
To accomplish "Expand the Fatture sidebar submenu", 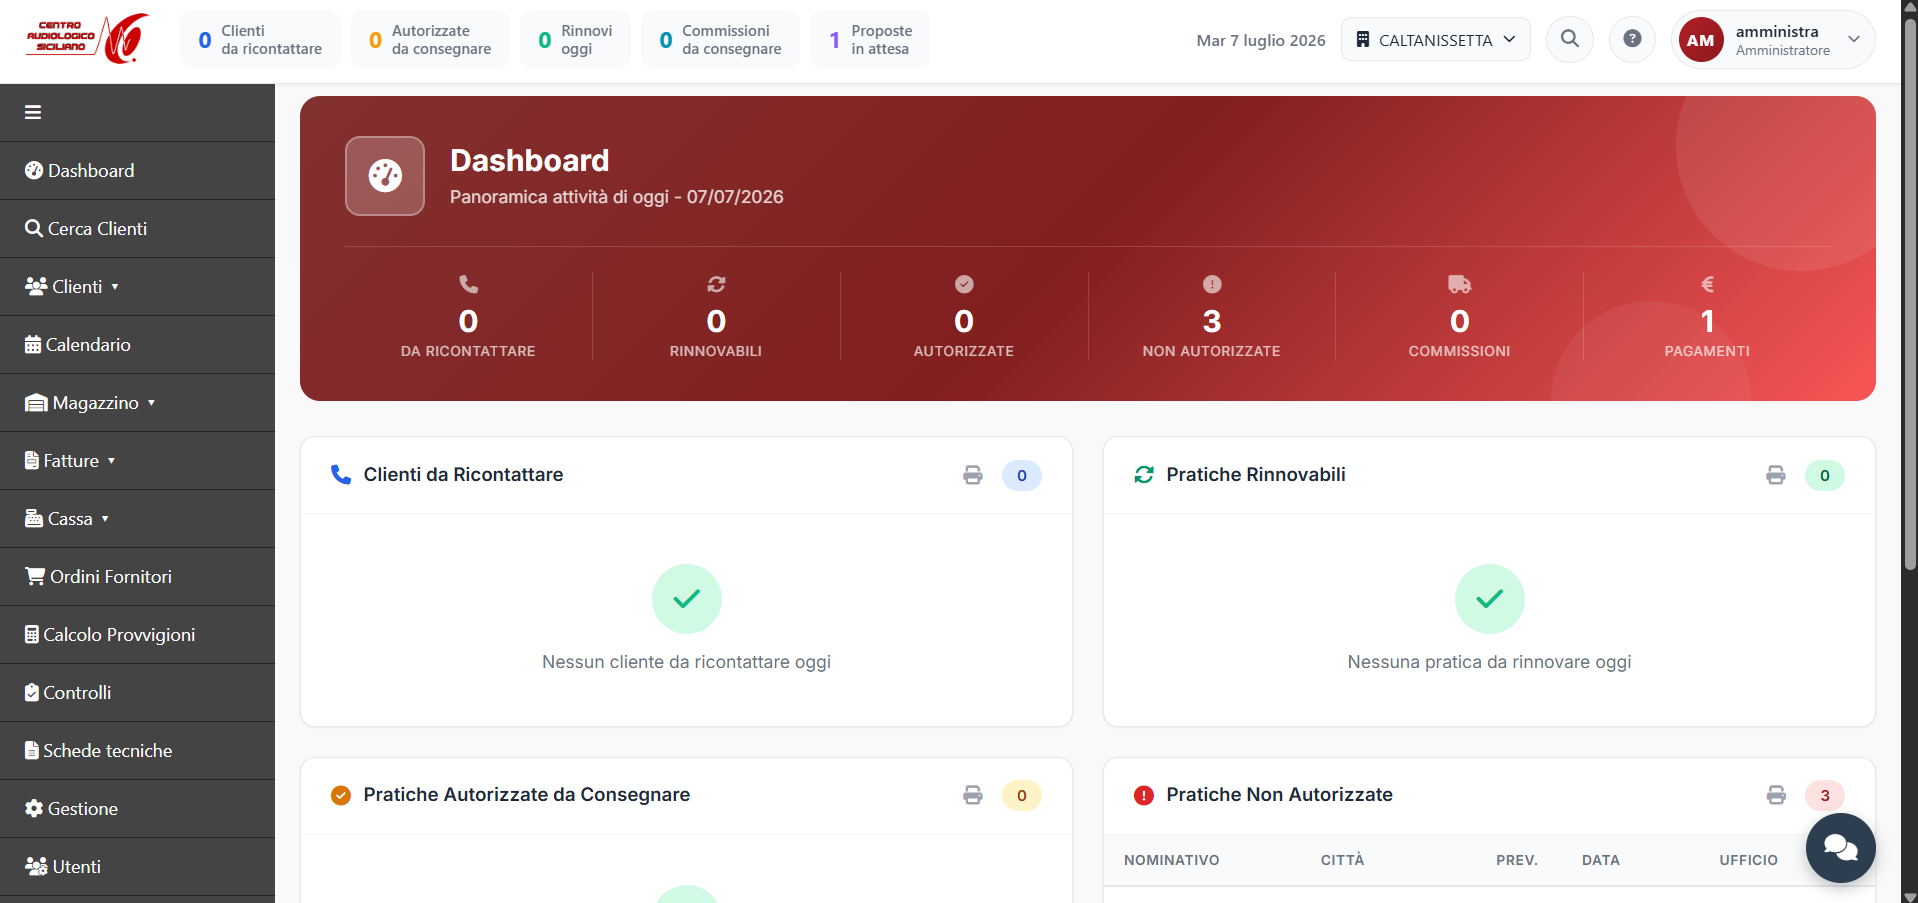I will coord(137,461).
